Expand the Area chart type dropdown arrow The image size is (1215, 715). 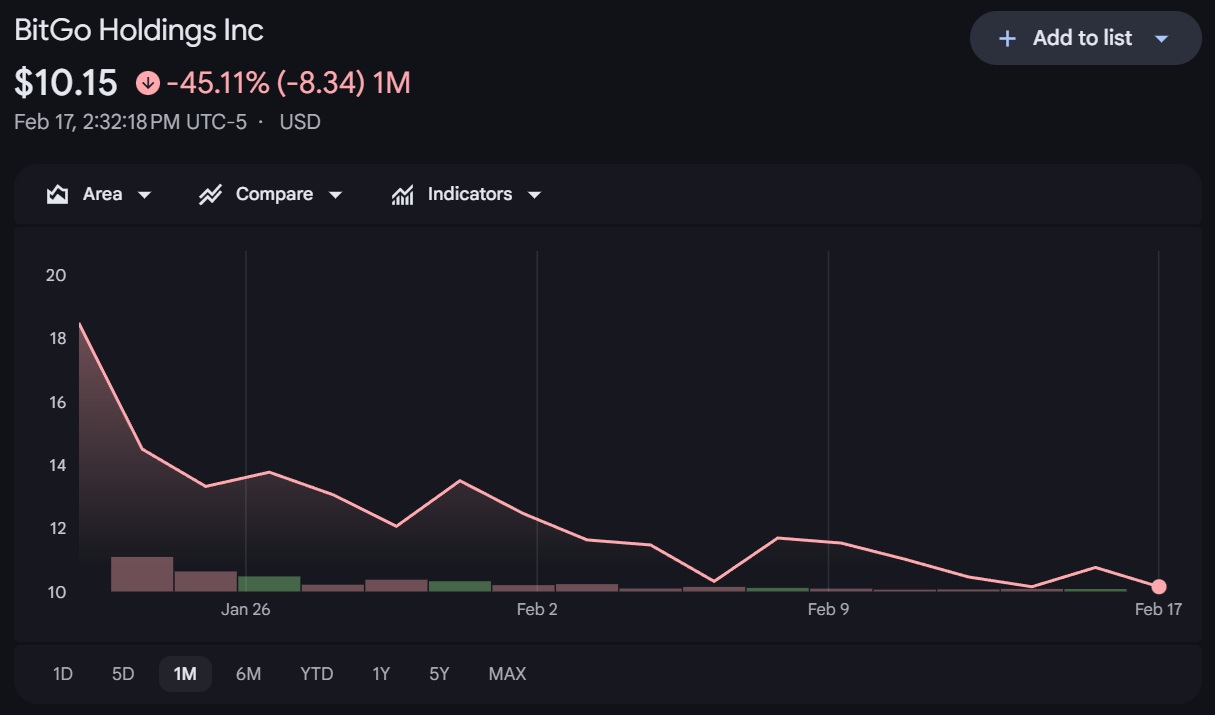[144, 195]
